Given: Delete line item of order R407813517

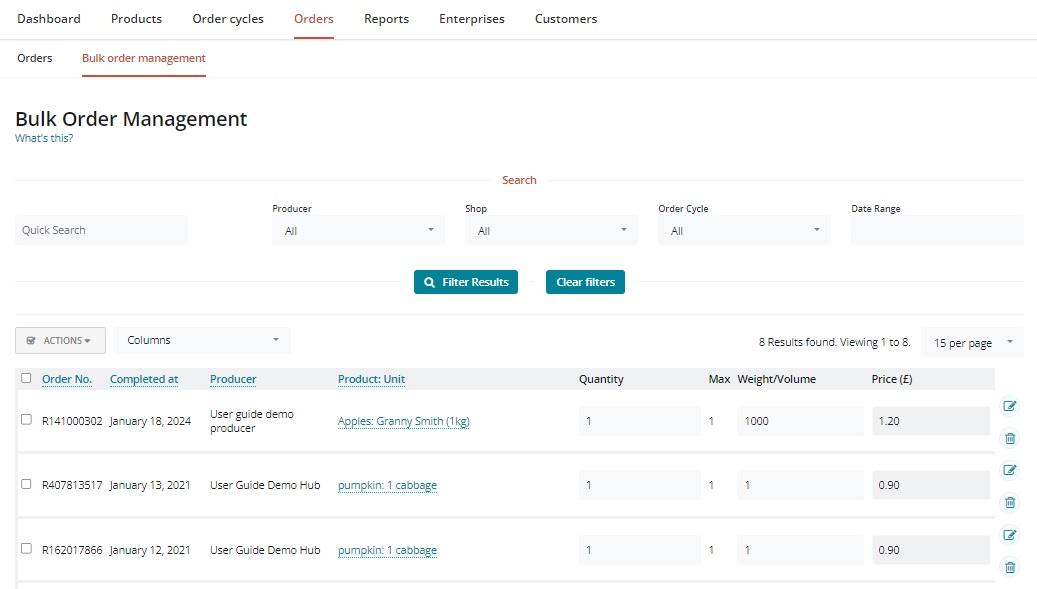Looking at the screenshot, I should tap(1009, 502).
